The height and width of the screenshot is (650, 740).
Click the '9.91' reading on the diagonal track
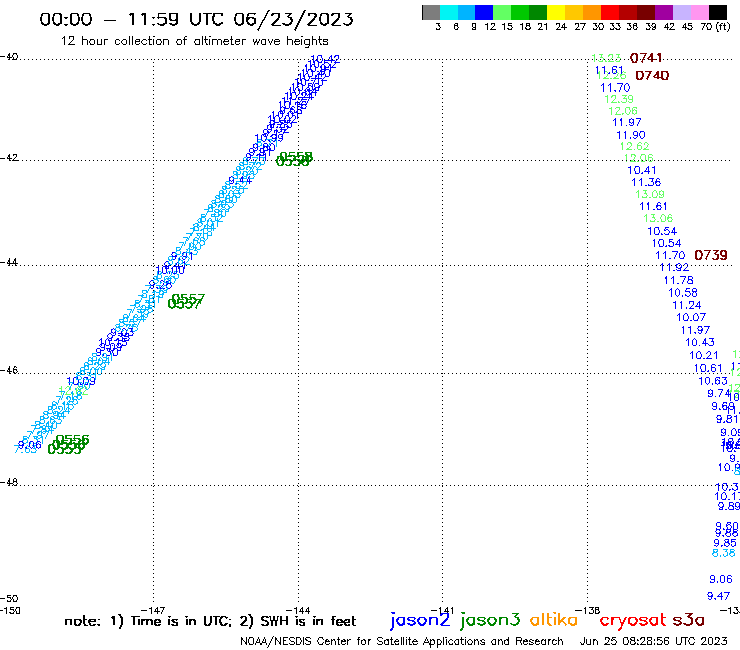pos(182,257)
